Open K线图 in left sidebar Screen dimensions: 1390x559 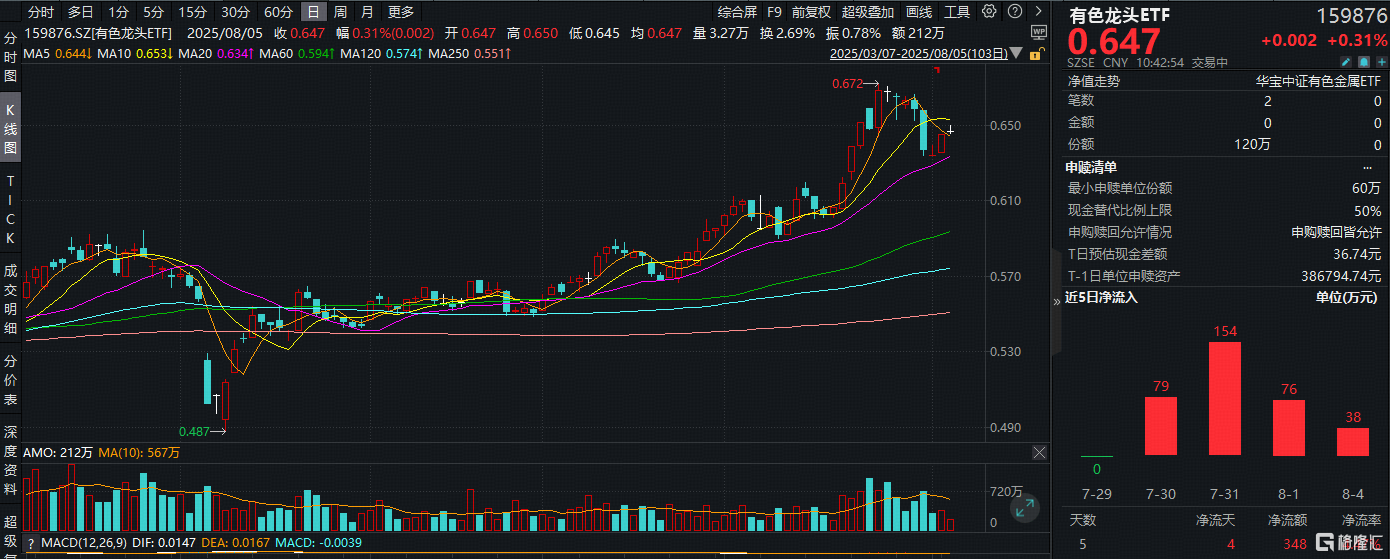point(11,129)
